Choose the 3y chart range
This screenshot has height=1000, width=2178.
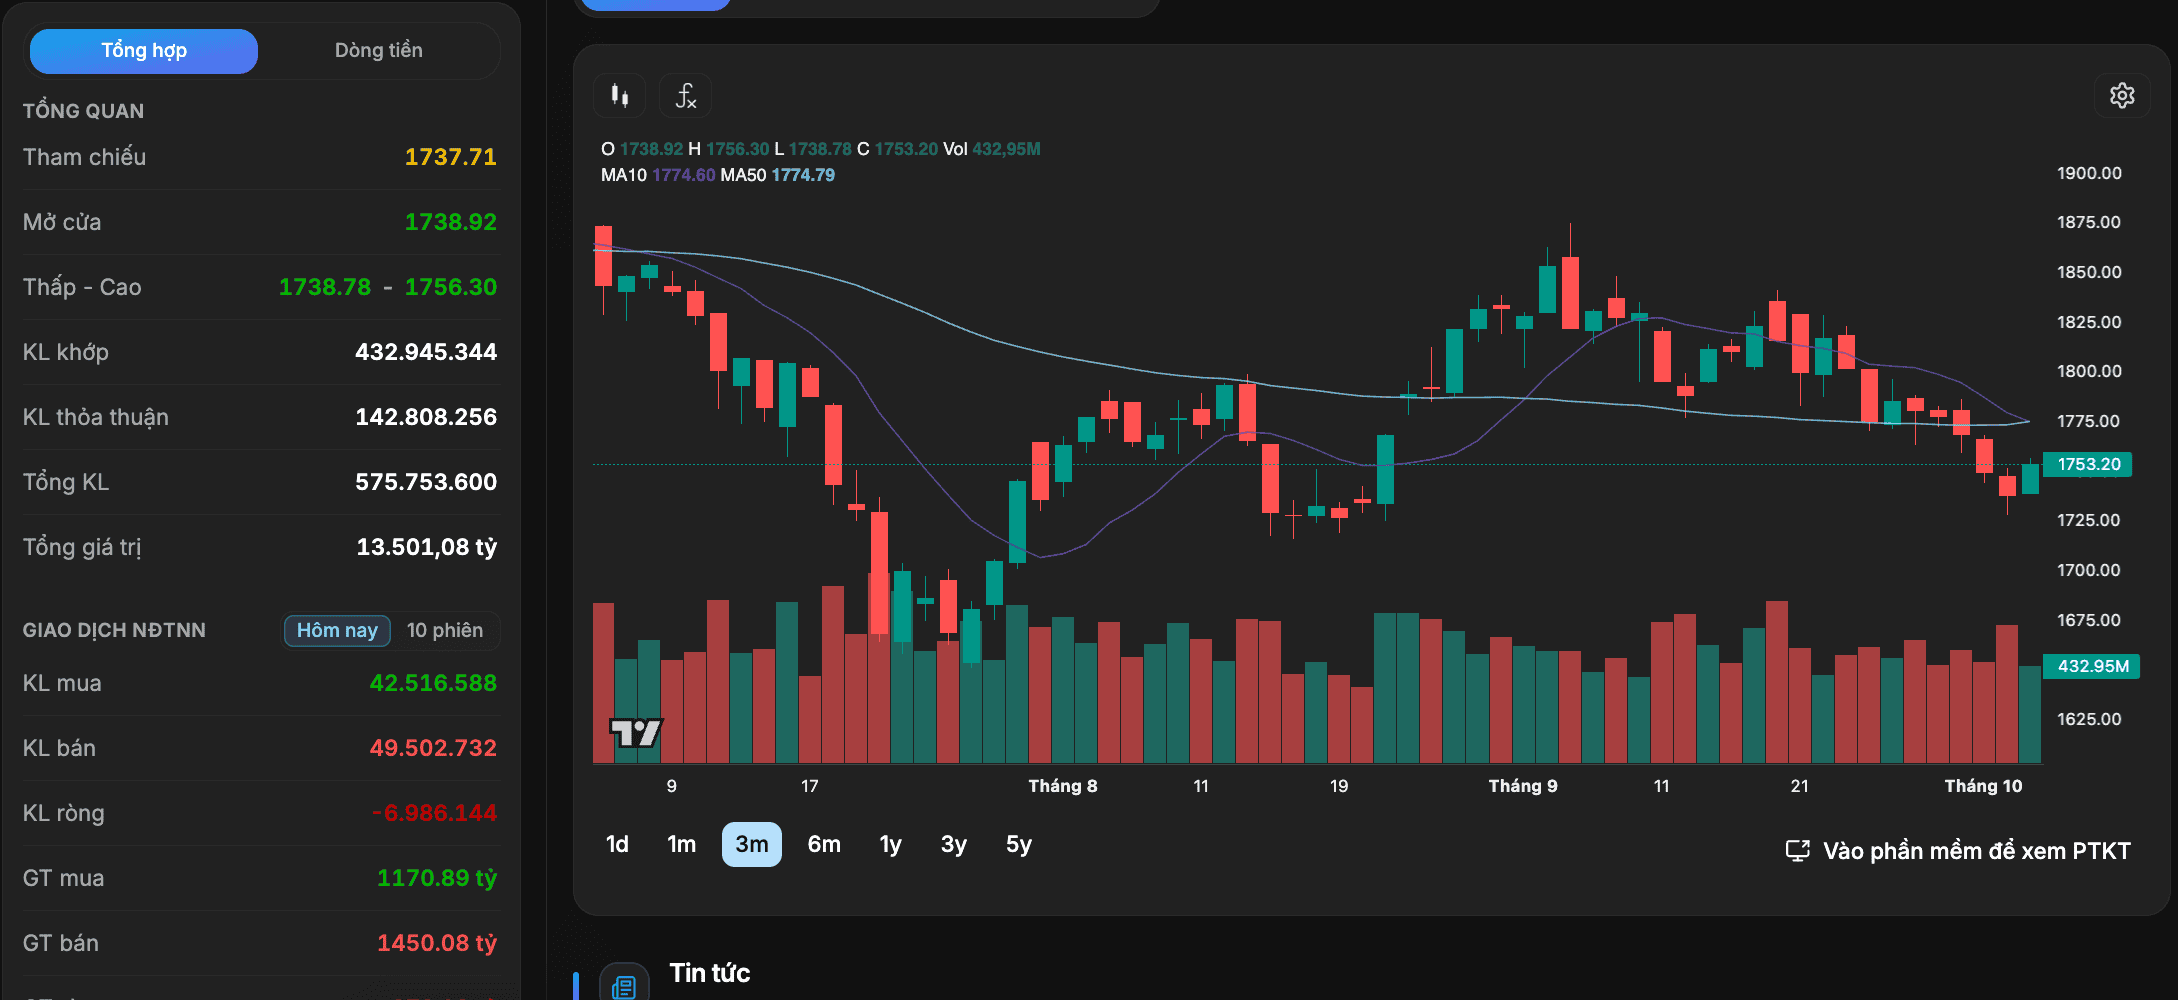[x=954, y=845]
